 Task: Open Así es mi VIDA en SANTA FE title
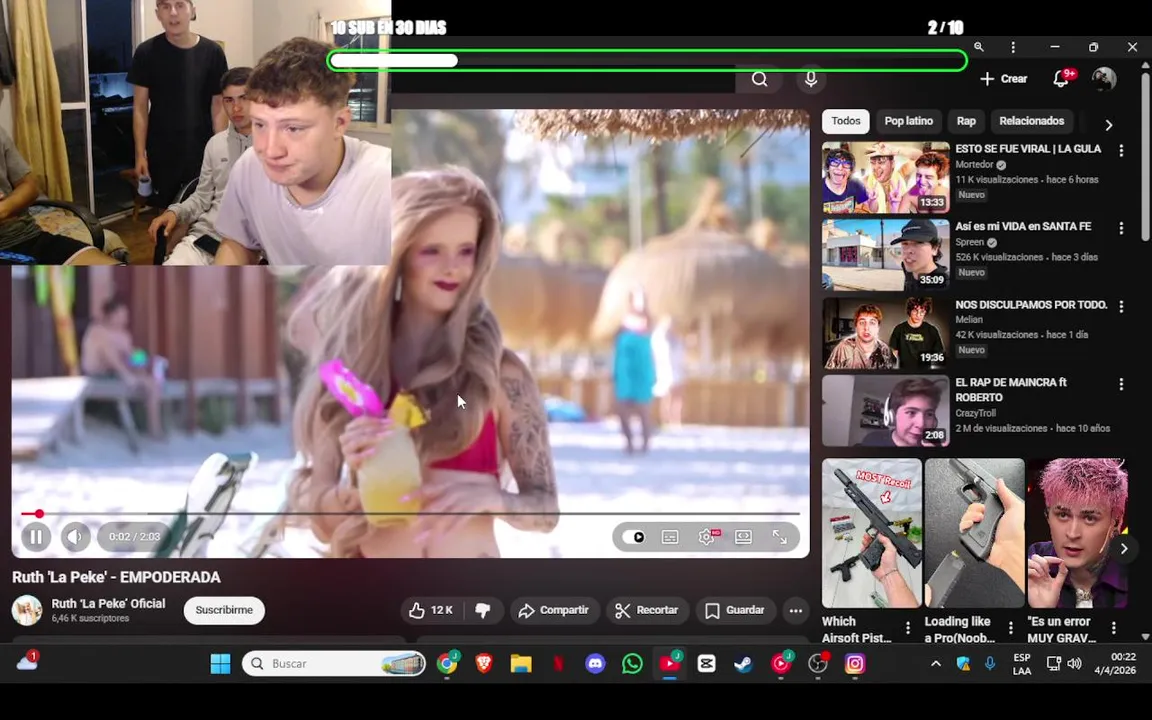(1023, 226)
